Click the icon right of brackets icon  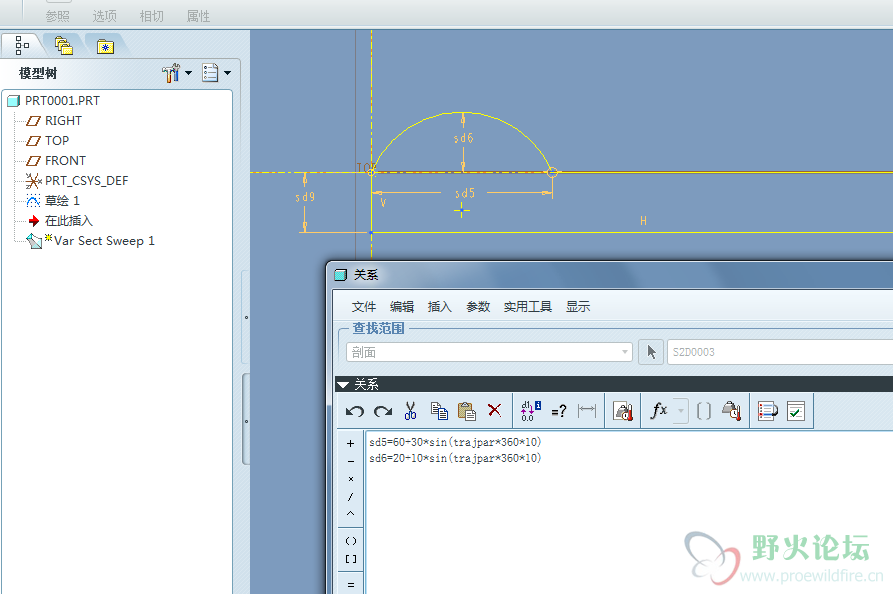pyautogui.click(x=731, y=411)
